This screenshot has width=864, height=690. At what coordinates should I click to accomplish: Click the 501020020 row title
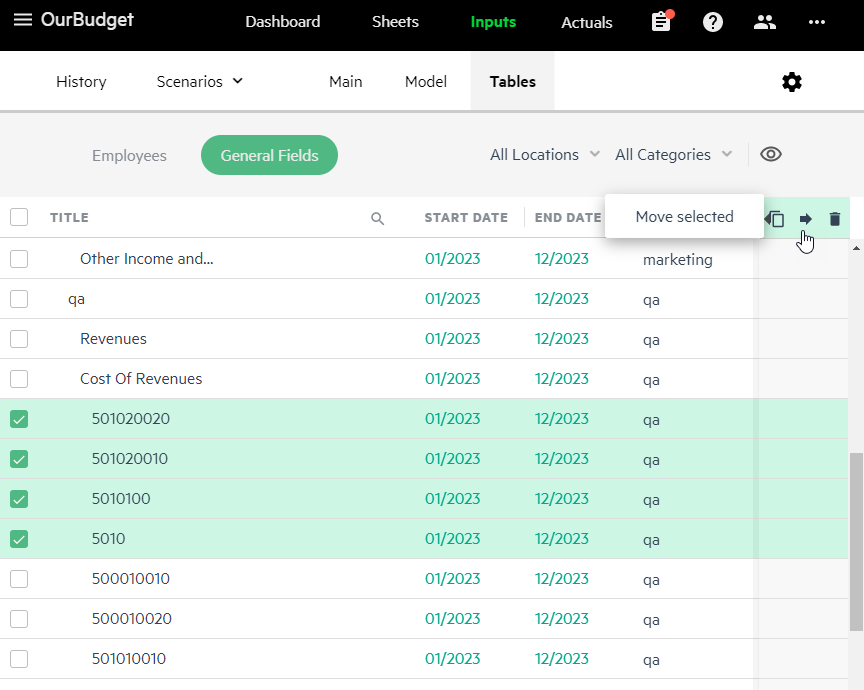point(131,419)
